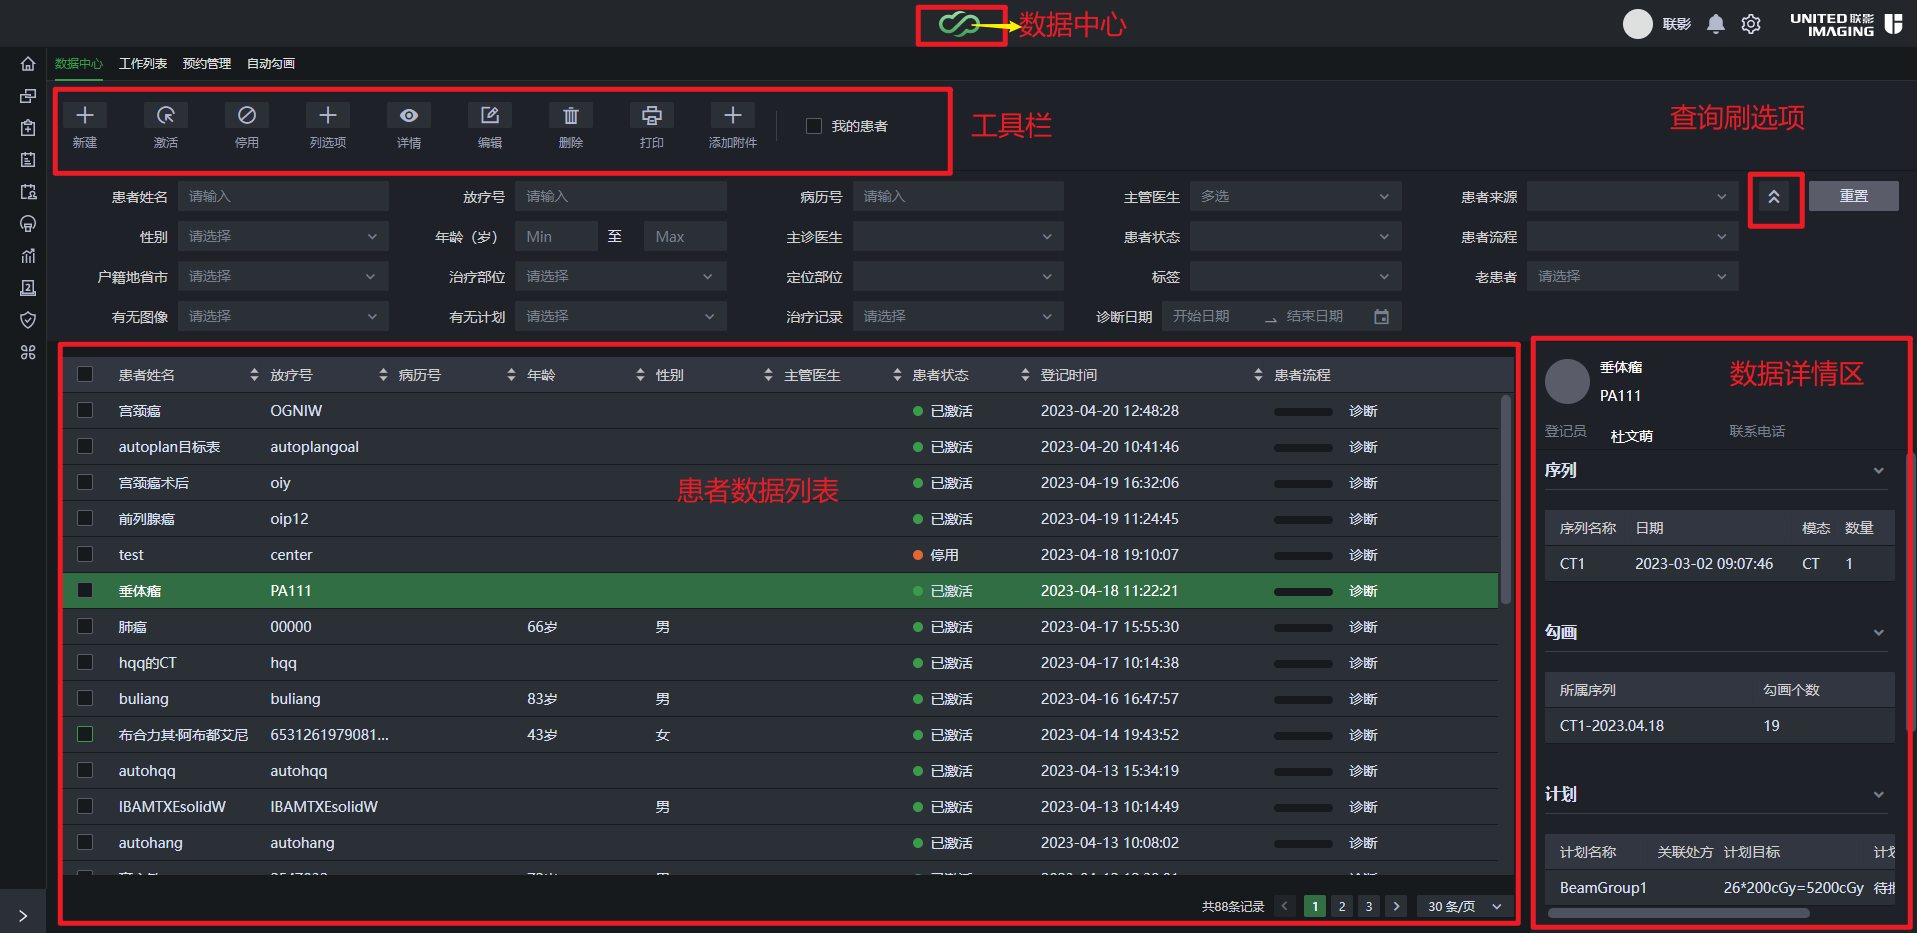Open patient 详情 with the eye icon
Image resolution: width=1917 pixels, height=933 pixels.
pyautogui.click(x=409, y=116)
